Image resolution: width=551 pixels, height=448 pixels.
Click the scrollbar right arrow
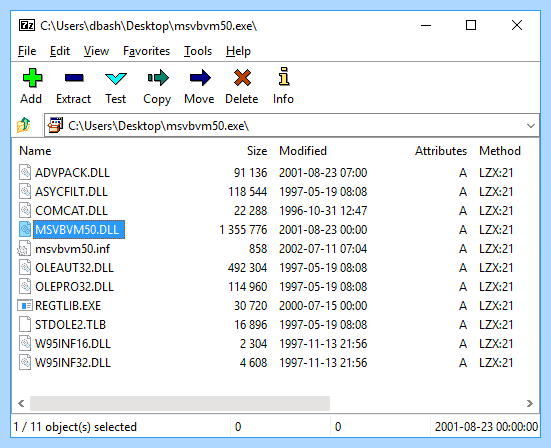(530, 403)
